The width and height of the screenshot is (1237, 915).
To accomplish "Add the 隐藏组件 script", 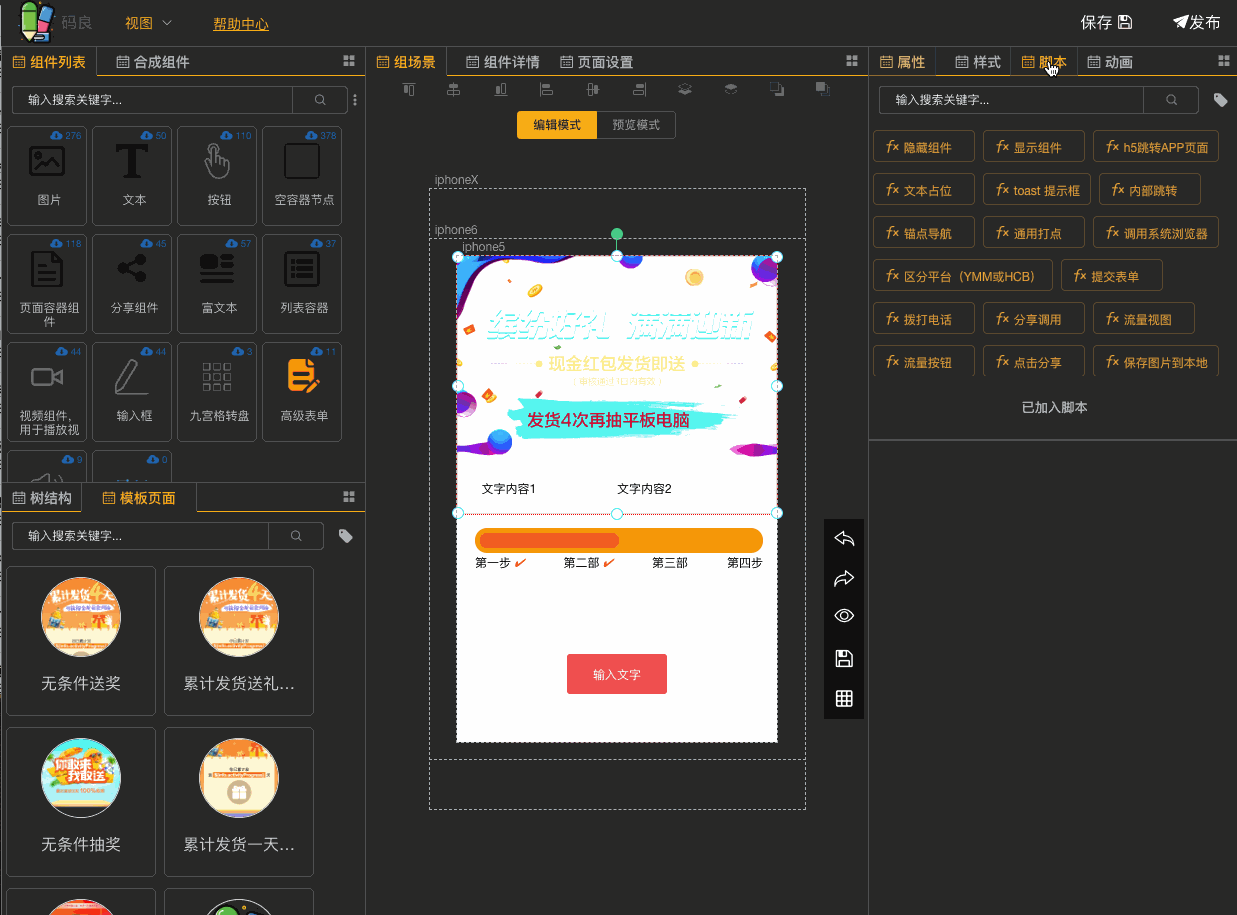I will click(925, 147).
